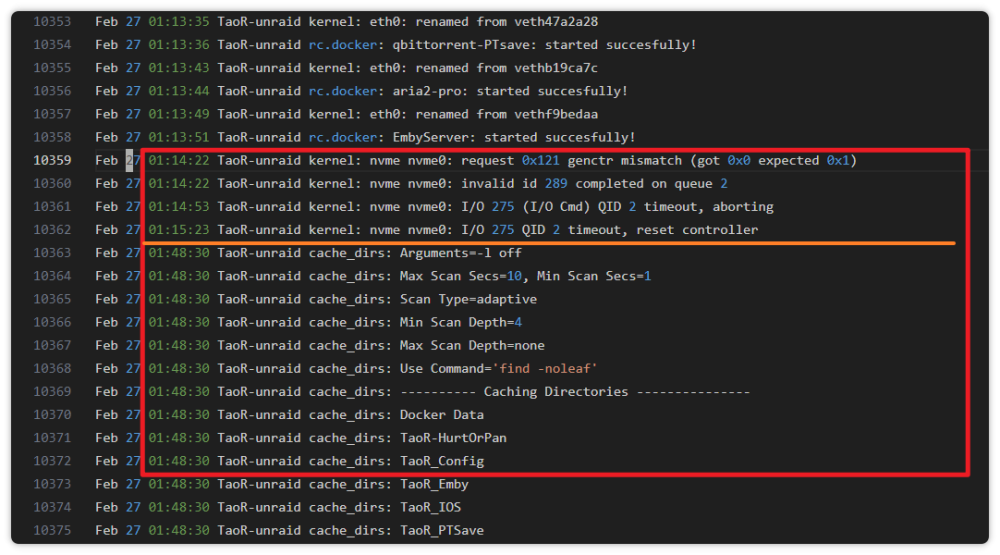Click the 'find -noleaf' string

[545, 369]
